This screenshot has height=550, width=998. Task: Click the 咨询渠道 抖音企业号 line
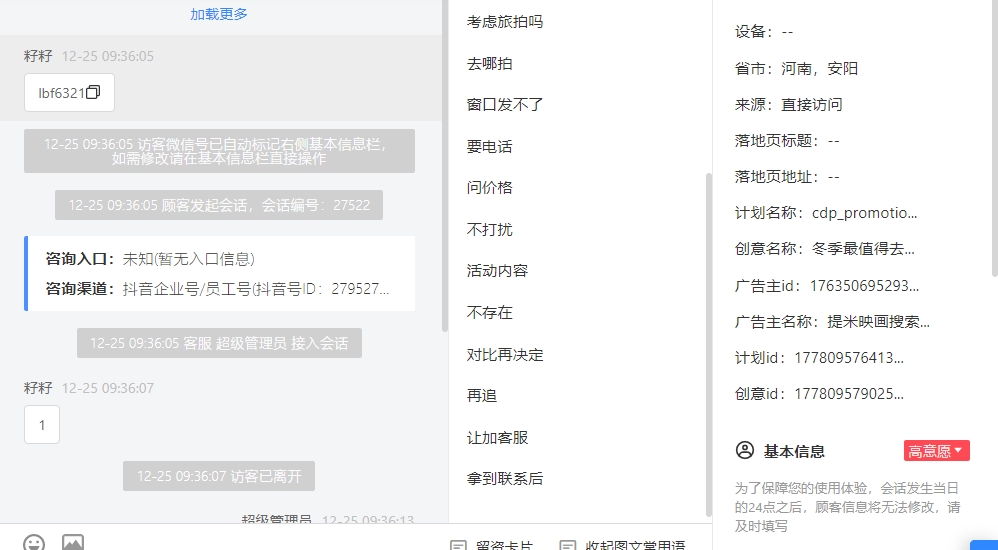[217, 289]
